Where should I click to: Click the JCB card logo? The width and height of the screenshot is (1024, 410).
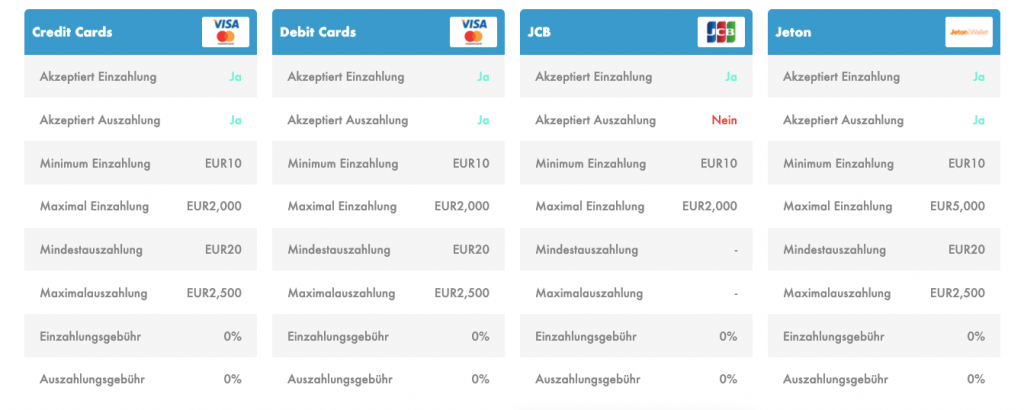click(721, 32)
